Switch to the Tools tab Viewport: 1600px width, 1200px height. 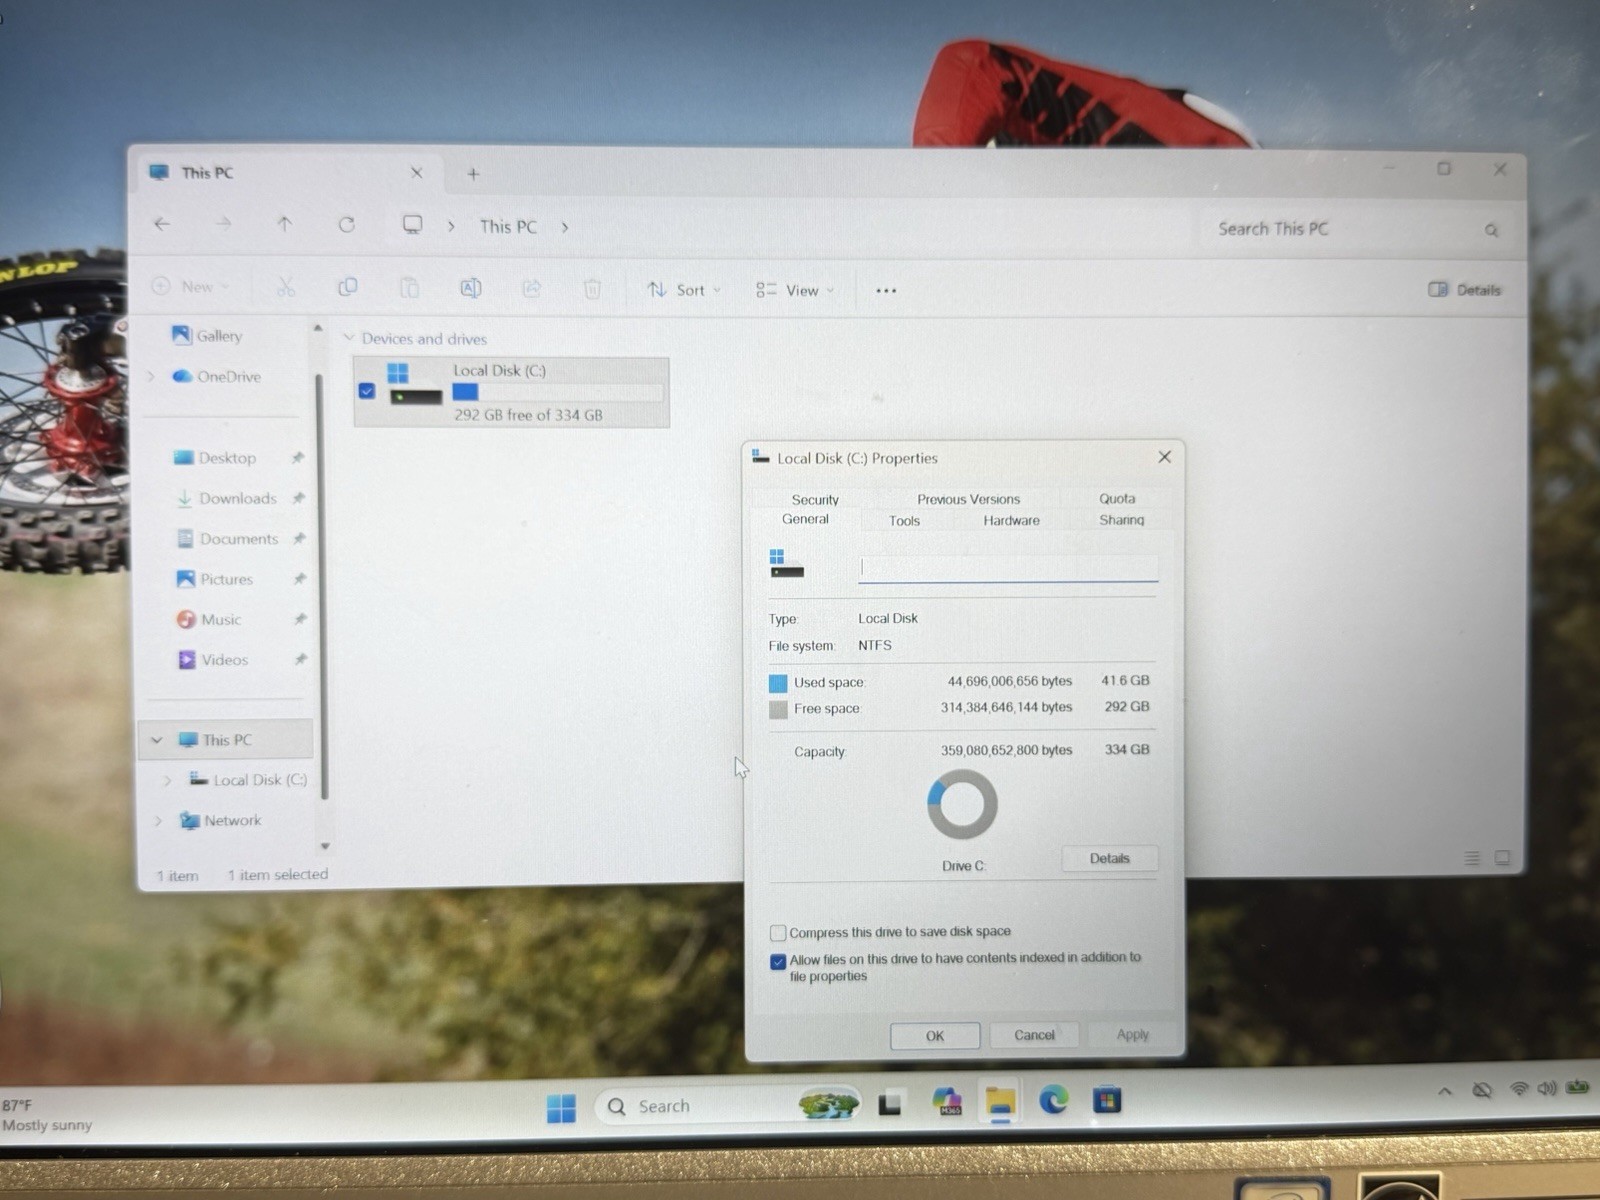(x=904, y=521)
